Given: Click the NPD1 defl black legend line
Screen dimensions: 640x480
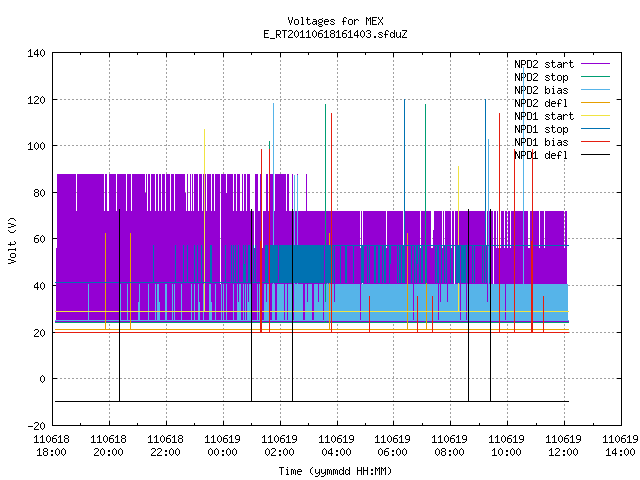Looking at the screenshot, I should (595, 155).
